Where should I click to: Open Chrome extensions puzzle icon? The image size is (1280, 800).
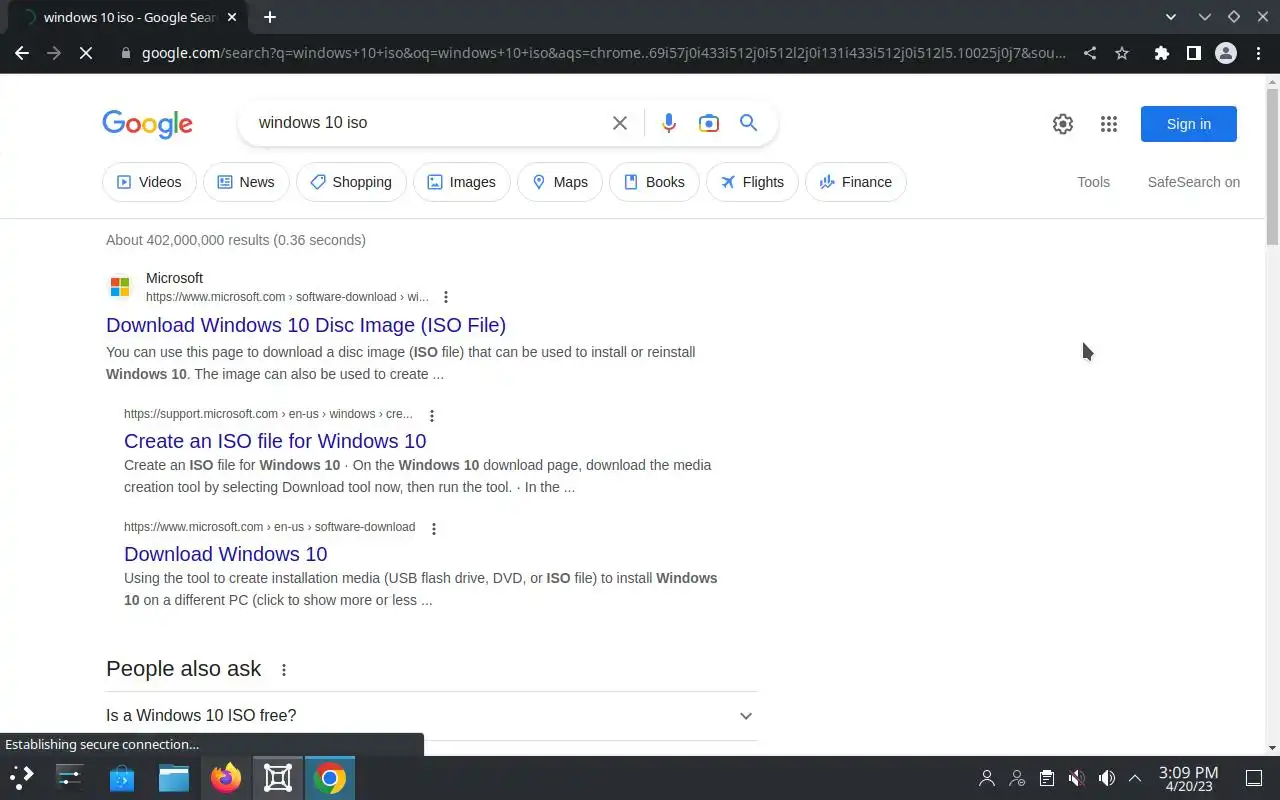[1161, 53]
